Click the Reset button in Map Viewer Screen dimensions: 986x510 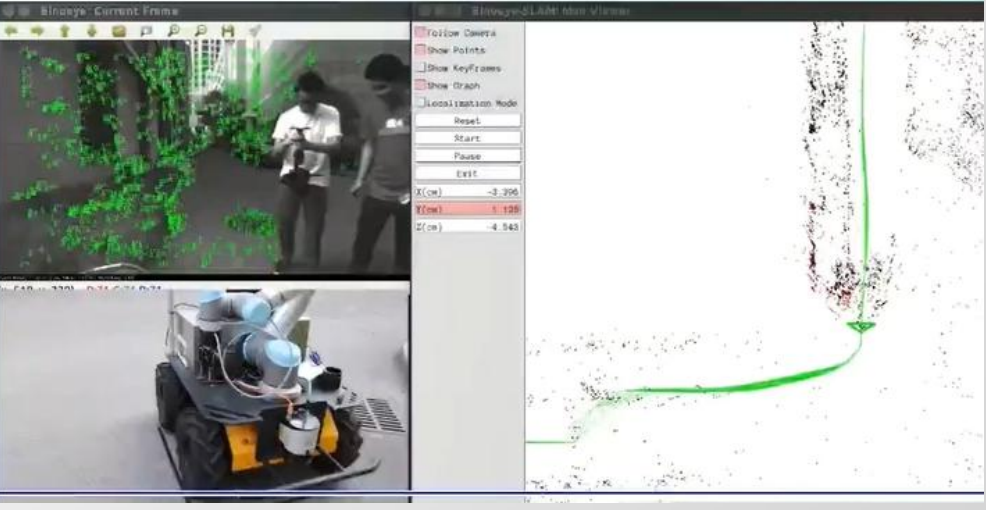468,120
